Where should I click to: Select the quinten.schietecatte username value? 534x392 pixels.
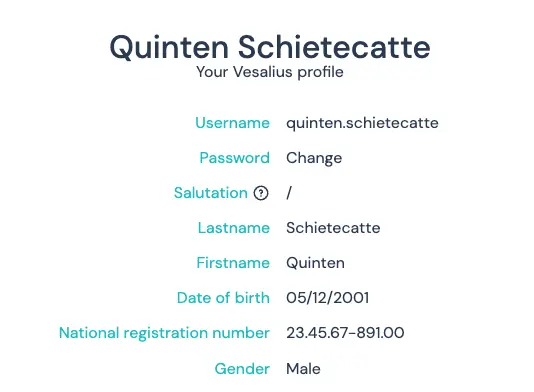coord(362,123)
